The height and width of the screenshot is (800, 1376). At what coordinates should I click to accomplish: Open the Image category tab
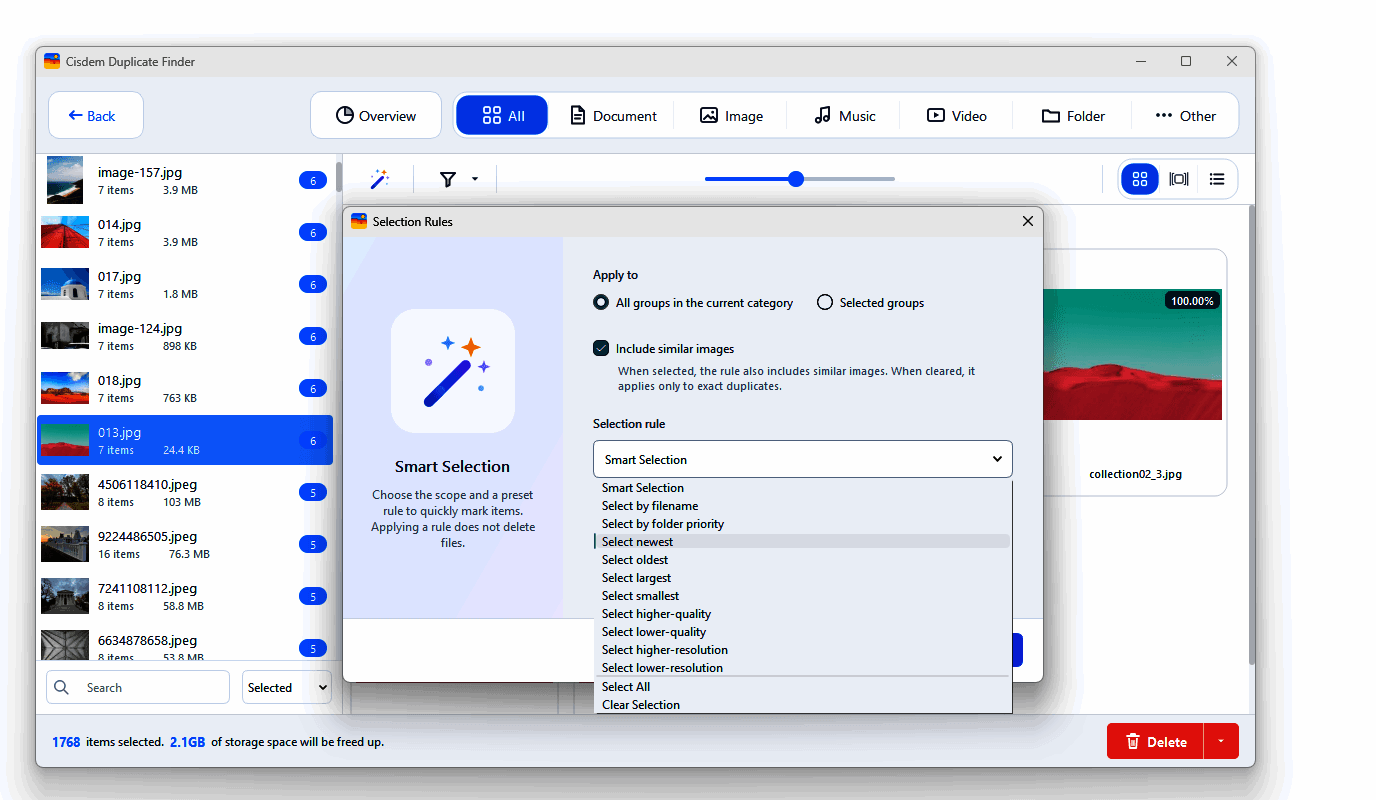(x=731, y=116)
